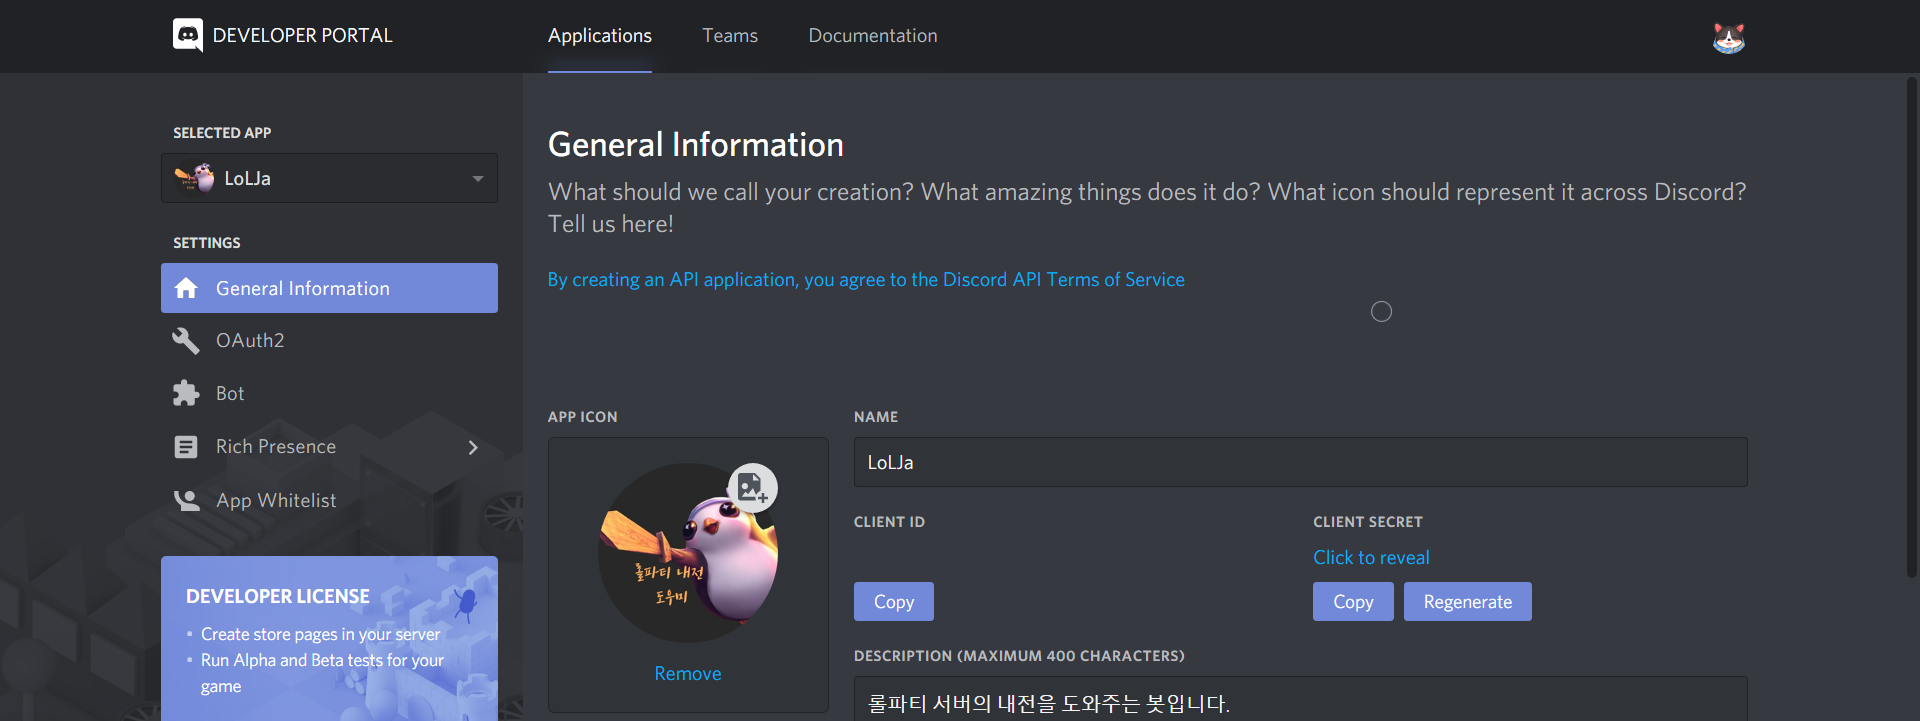Click the CLIENT ID label
This screenshot has width=1920, height=721.
(889, 522)
